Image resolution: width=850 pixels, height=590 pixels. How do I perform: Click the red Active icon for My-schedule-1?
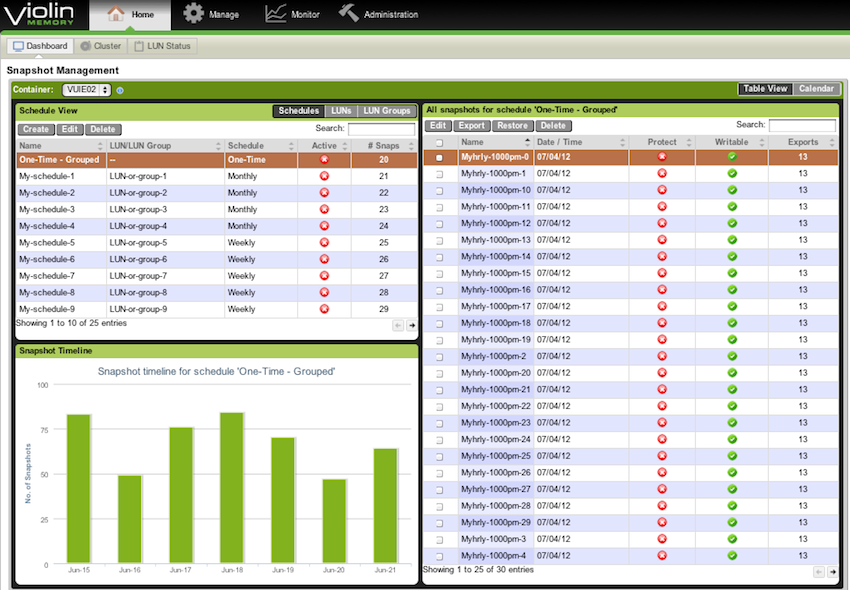(x=324, y=176)
